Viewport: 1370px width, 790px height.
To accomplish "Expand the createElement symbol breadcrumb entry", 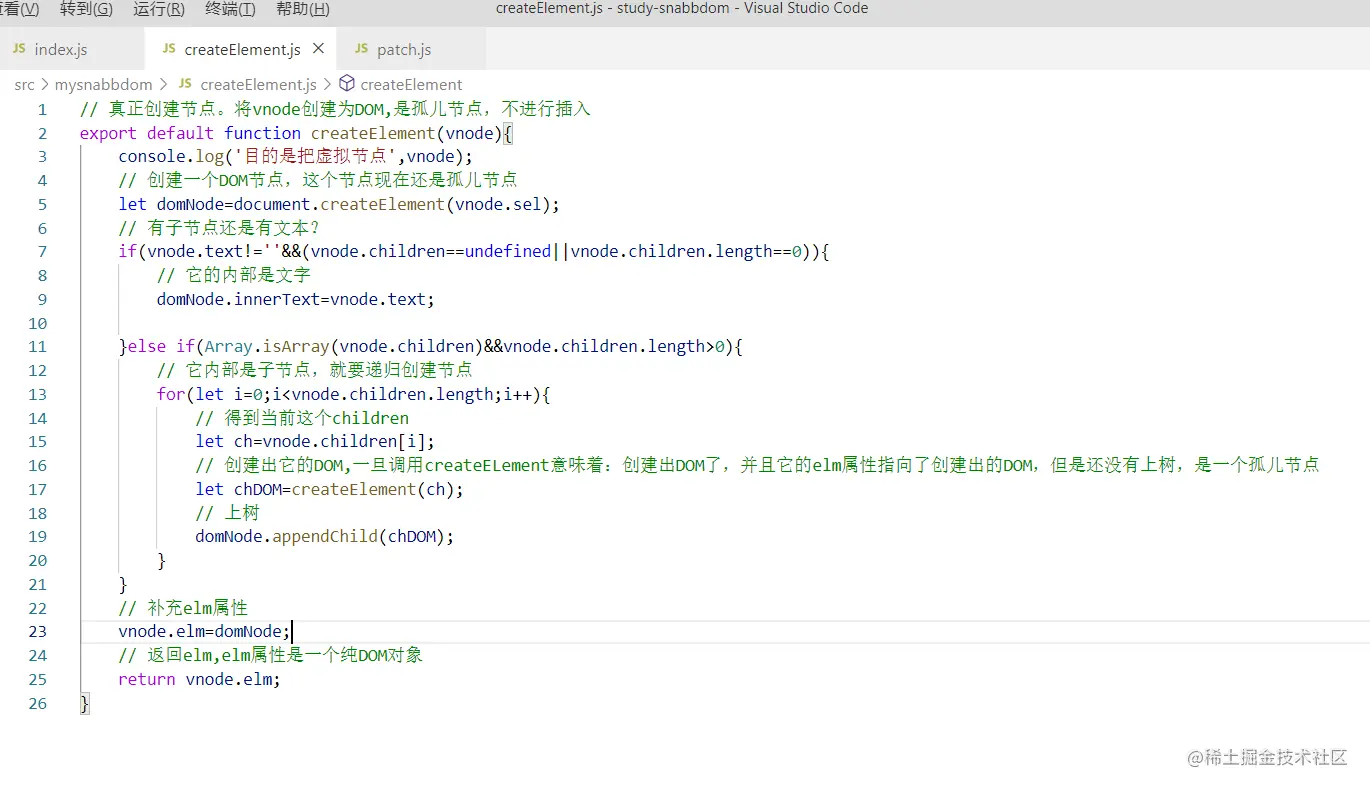I will [411, 84].
